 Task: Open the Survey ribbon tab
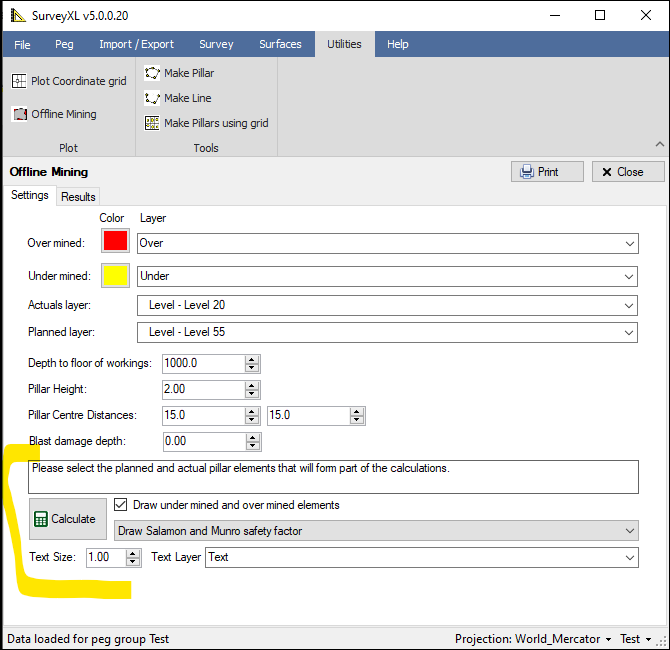(216, 44)
